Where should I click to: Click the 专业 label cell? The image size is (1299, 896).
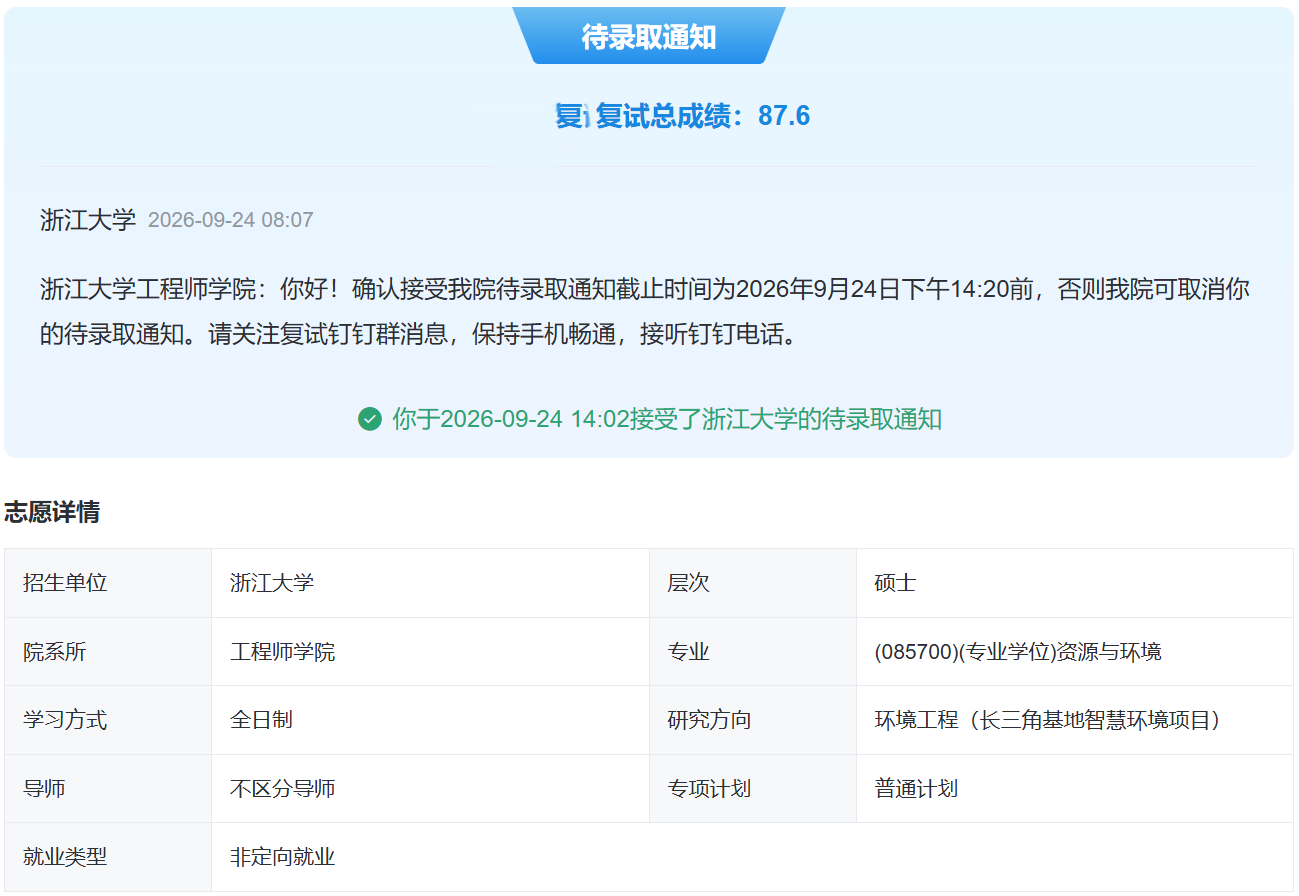click(753, 652)
